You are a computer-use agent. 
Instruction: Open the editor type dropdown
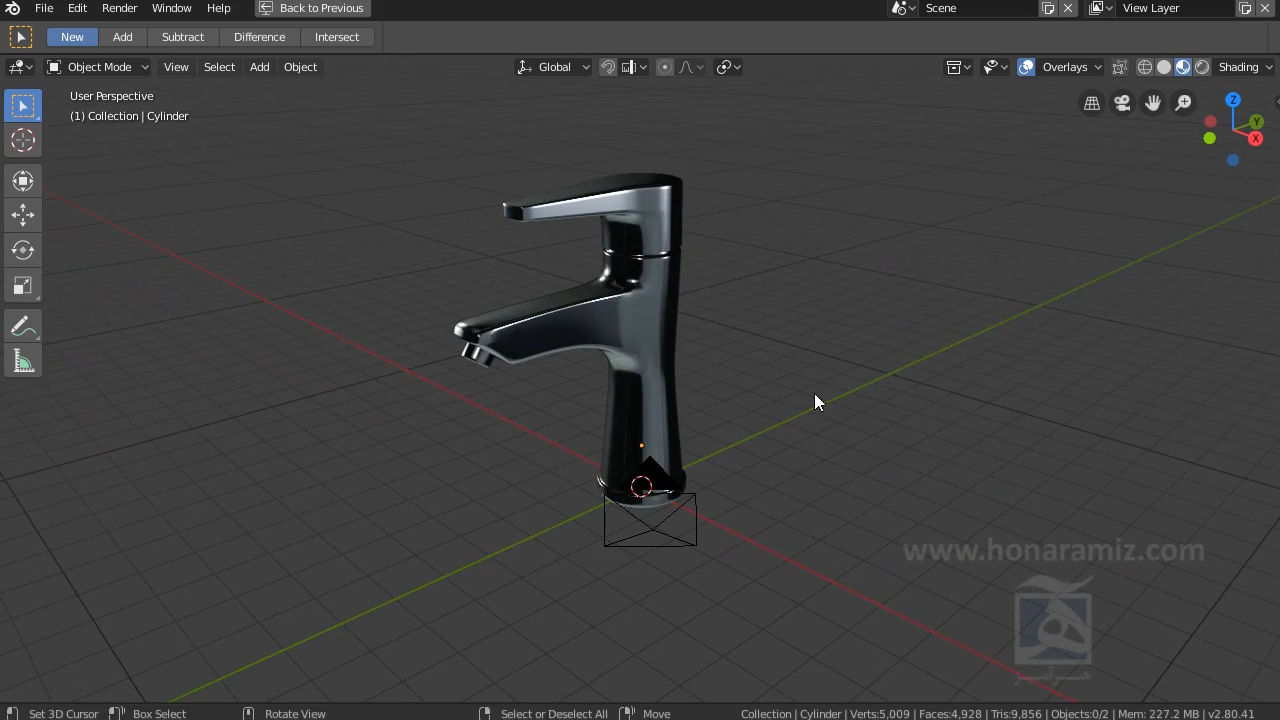click(x=19, y=67)
